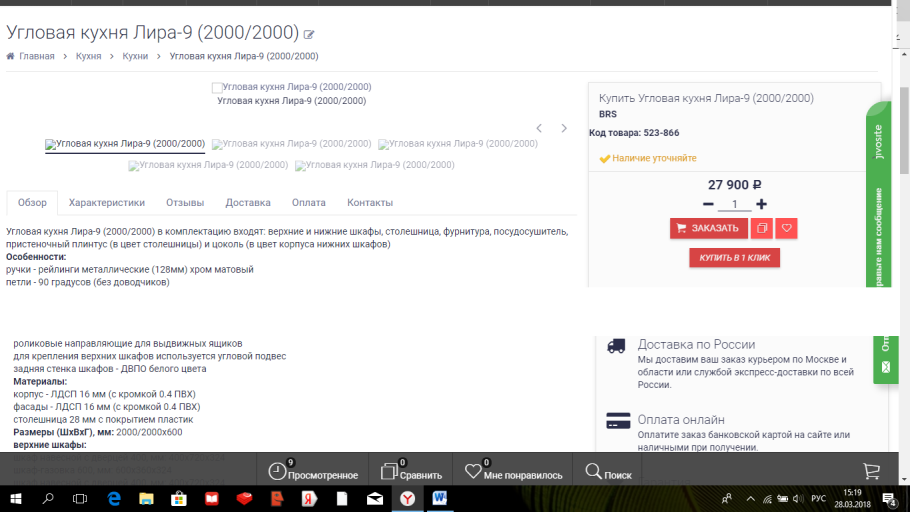Click the edit pencil icon beside product title
This screenshot has width=910, height=512.
click(309, 35)
